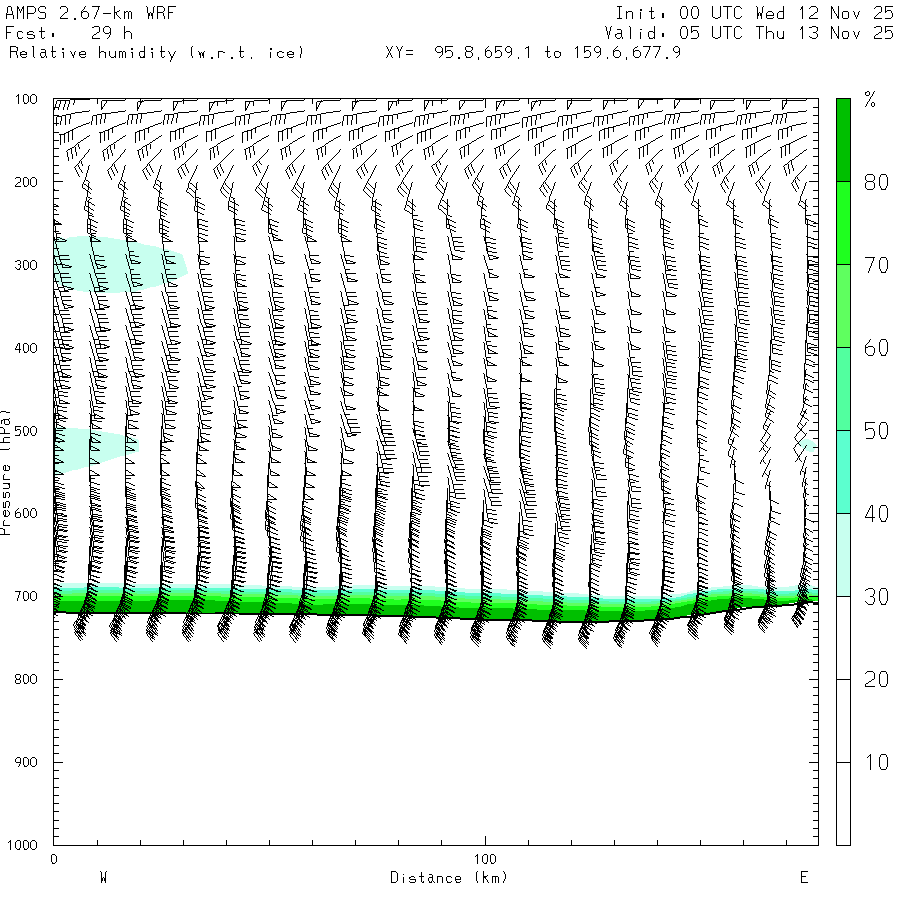
Task: Click the "AMPS 2.67-km WRF" title text
Action: point(76,13)
